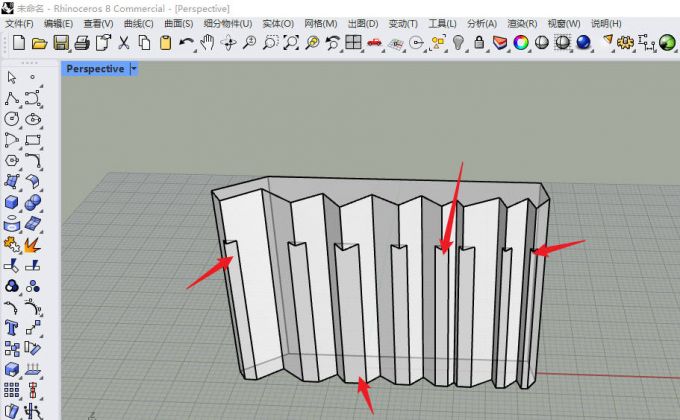Click the explode tool icon
The height and width of the screenshot is (420, 680).
coord(33,244)
